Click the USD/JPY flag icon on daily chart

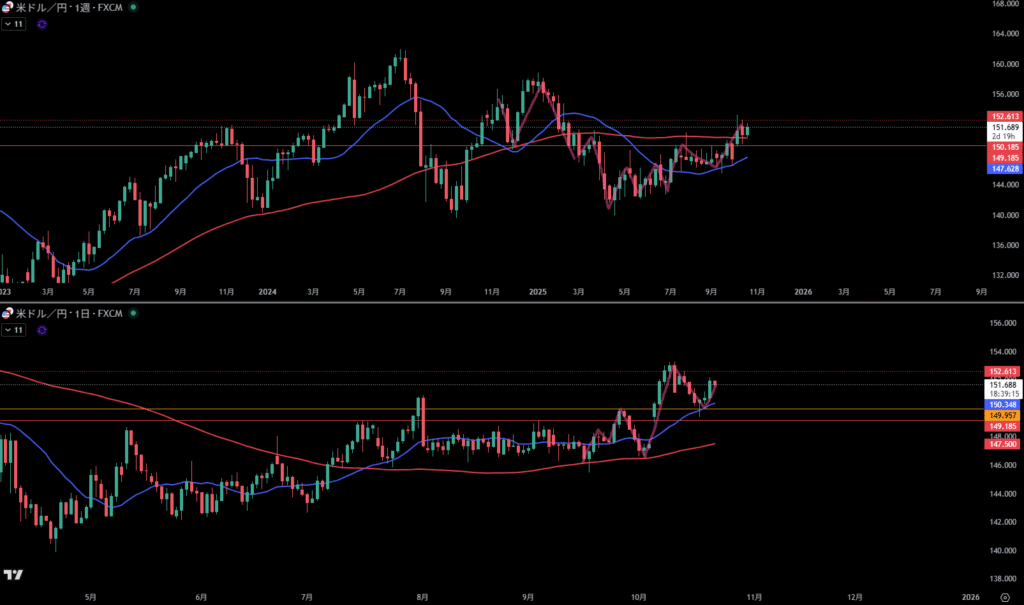[x=7, y=314]
